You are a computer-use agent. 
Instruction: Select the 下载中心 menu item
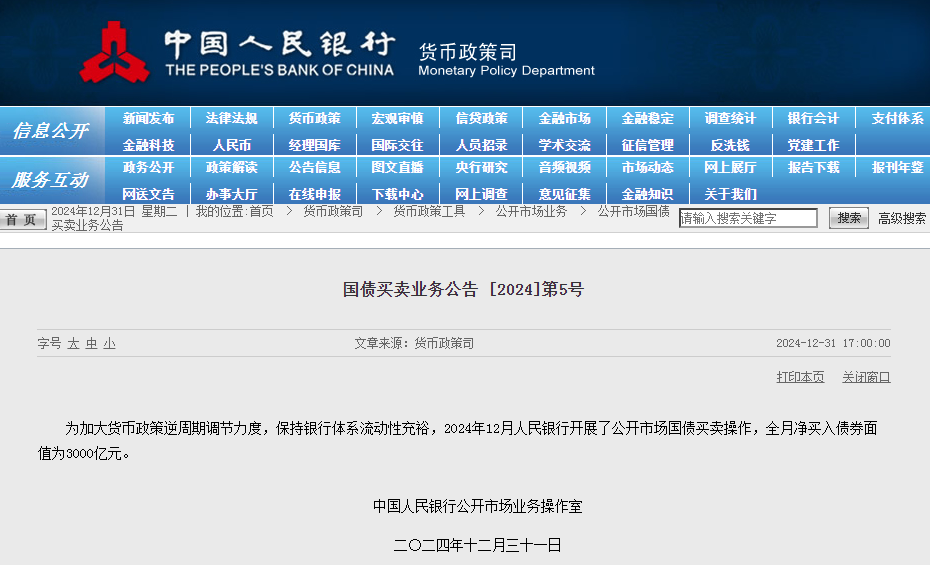click(397, 194)
